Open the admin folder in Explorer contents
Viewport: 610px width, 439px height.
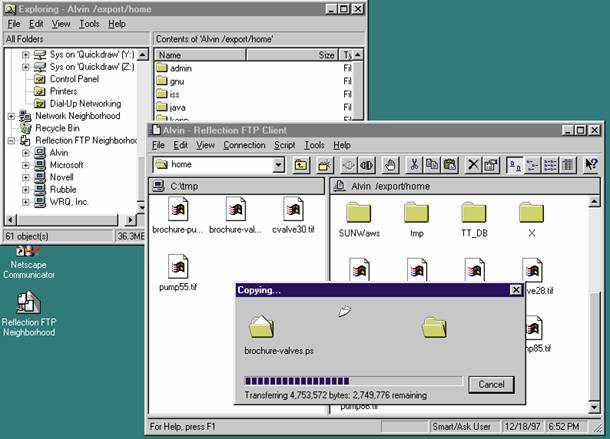[174, 68]
